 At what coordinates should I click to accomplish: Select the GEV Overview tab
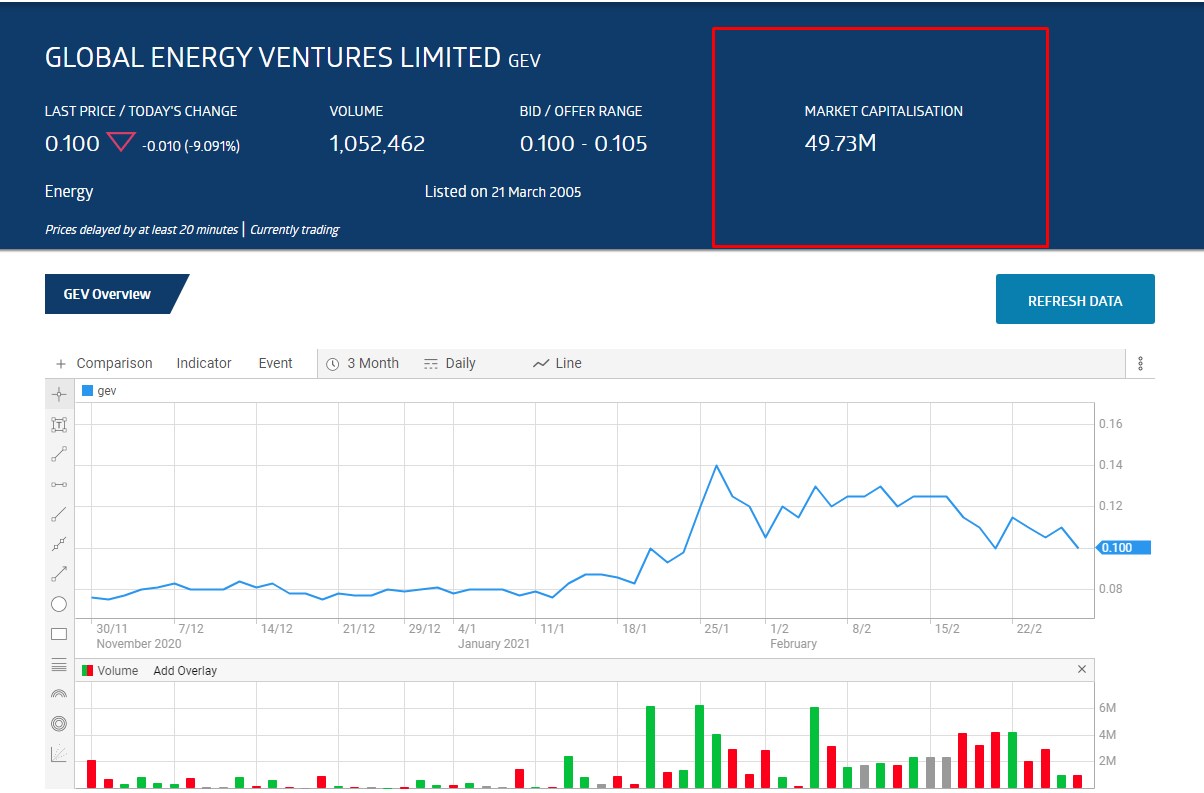[x=108, y=294]
